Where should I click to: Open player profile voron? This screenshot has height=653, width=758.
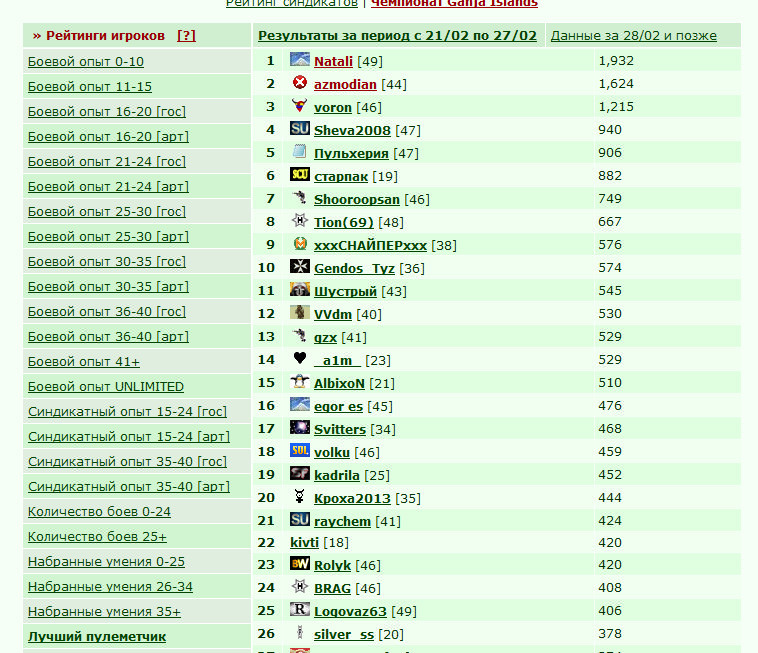pyautogui.click(x=333, y=107)
